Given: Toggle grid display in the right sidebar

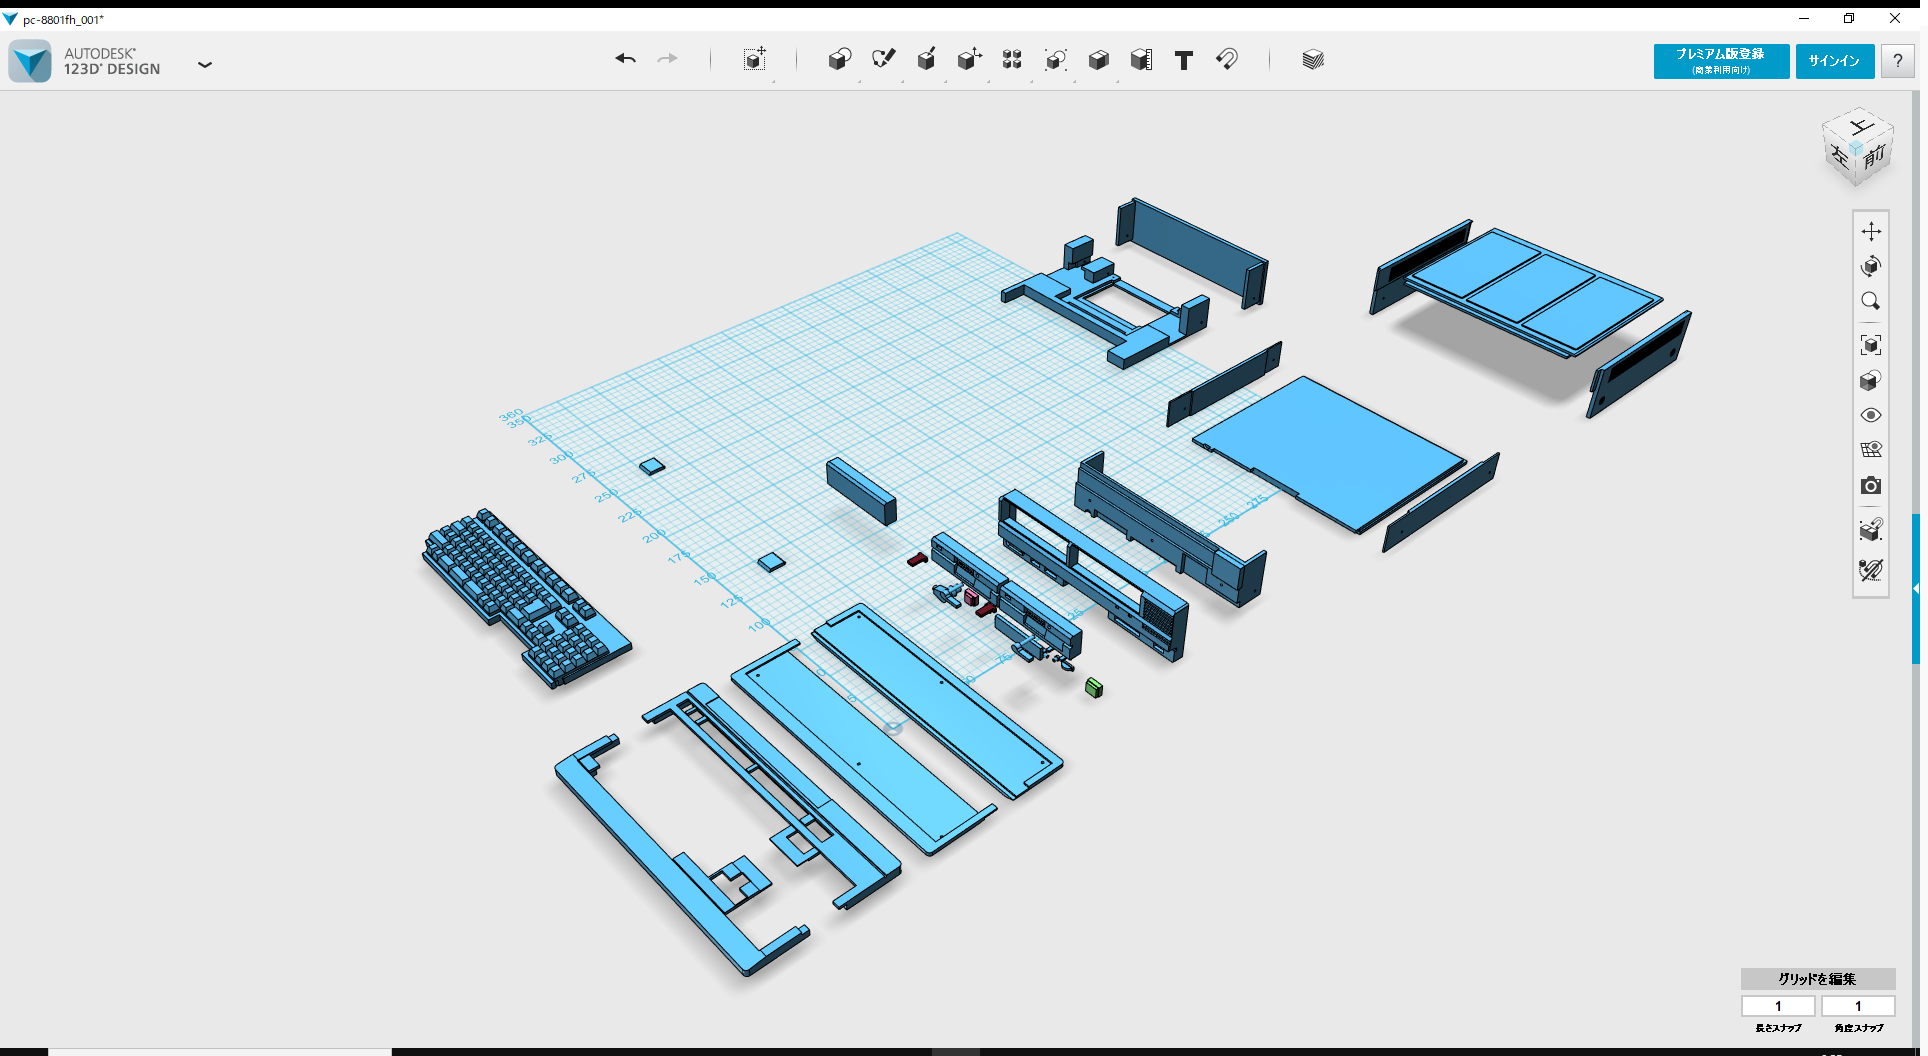Looking at the screenshot, I should (x=1872, y=450).
